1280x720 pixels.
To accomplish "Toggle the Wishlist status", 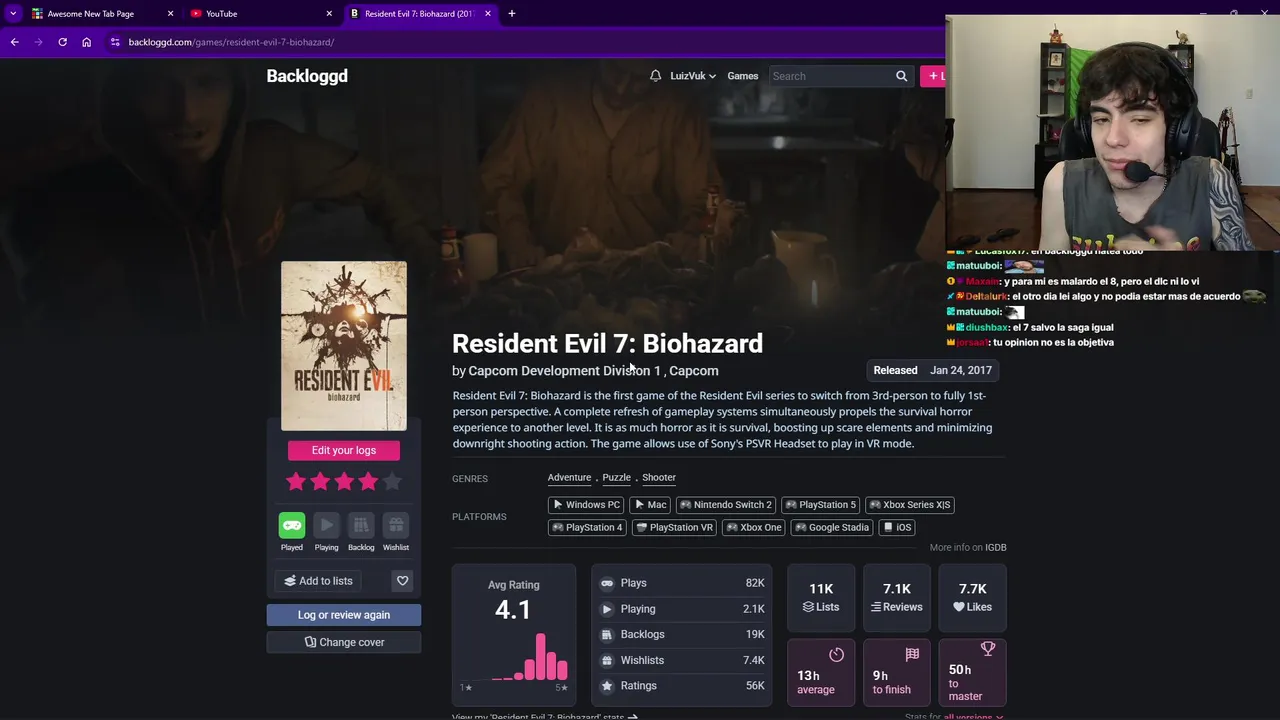I will [x=396, y=532].
